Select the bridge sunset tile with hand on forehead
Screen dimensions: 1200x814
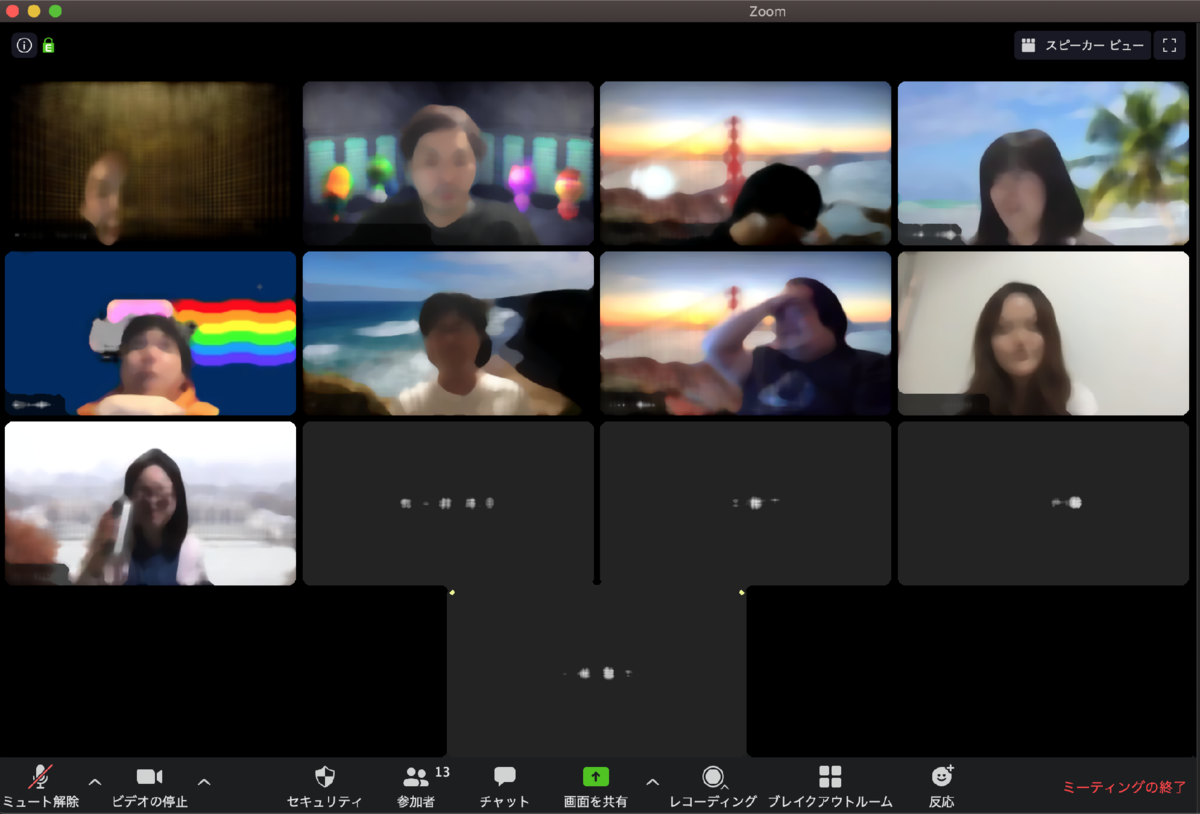[x=746, y=333]
